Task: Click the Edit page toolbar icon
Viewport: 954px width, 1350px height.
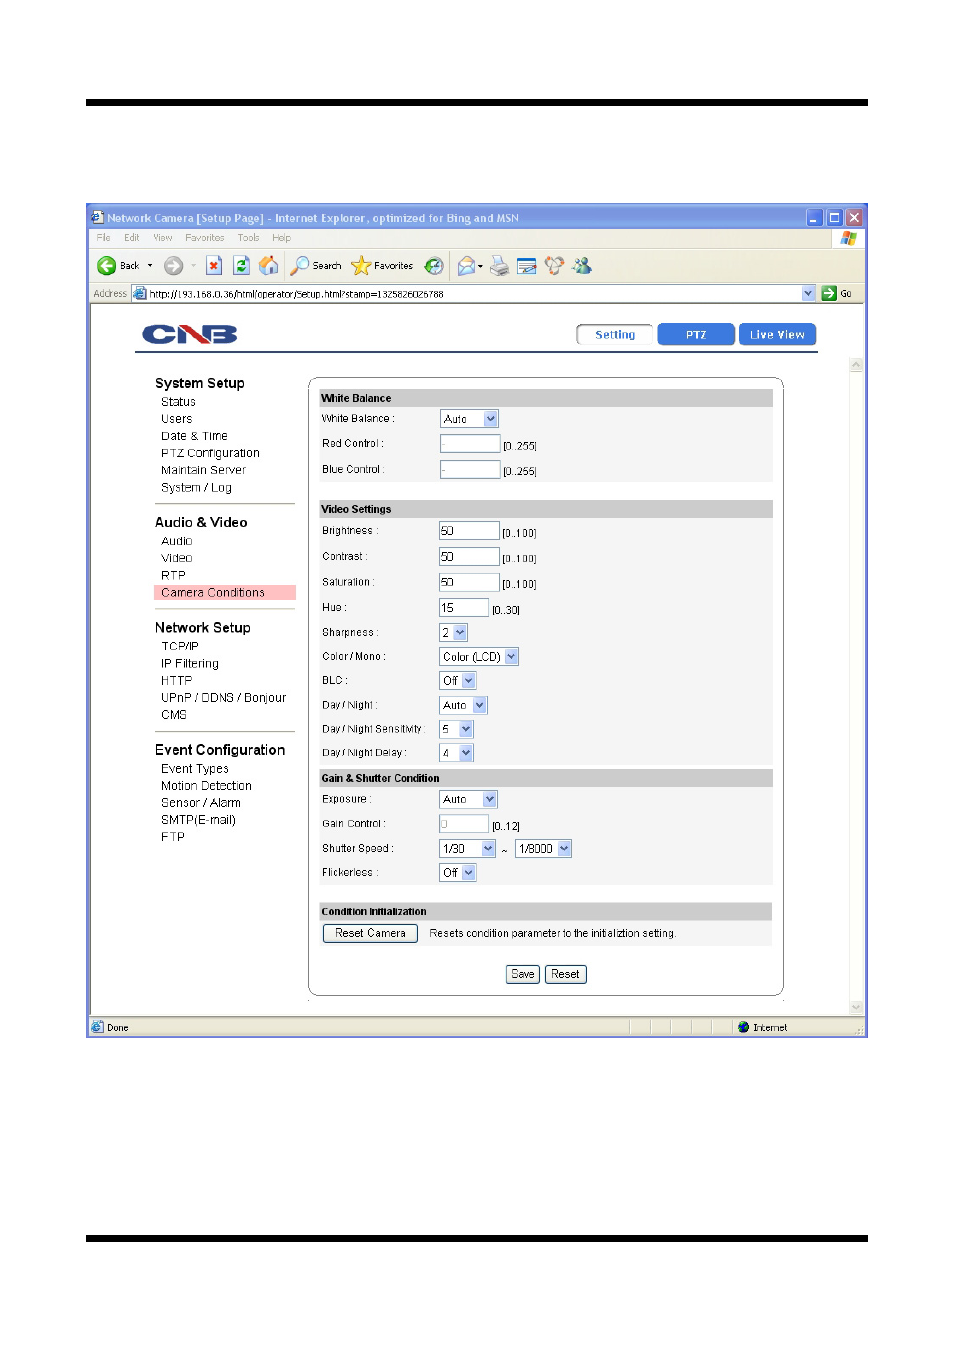Action: tap(527, 266)
